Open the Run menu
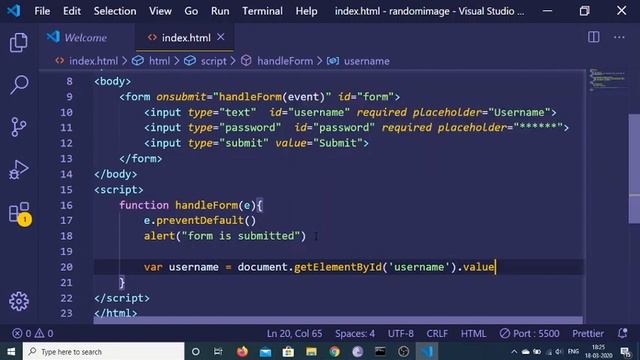This screenshot has height=360, width=640. coord(220,11)
